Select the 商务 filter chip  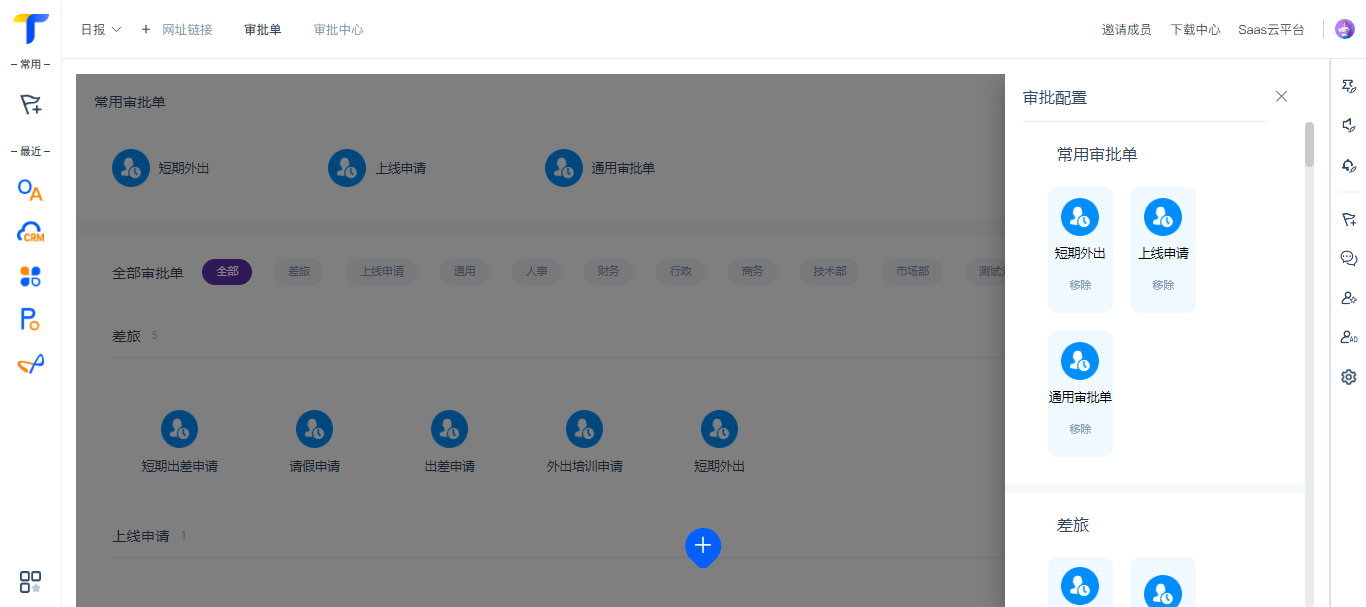pos(753,272)
